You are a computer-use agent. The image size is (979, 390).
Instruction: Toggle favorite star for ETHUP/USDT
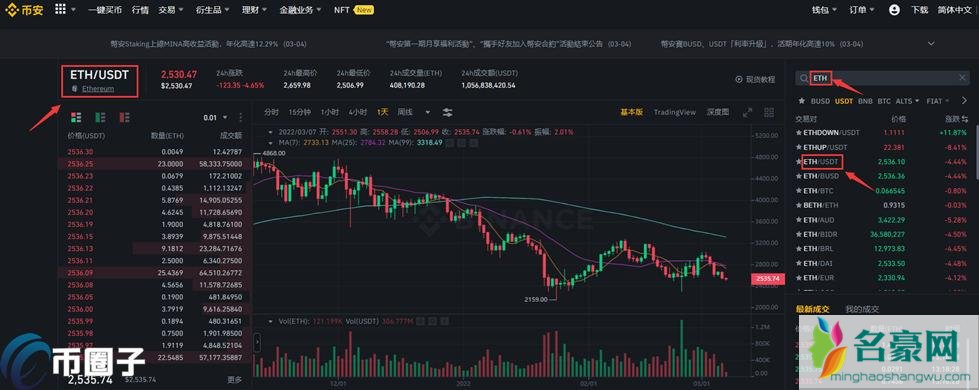point(799,147)
